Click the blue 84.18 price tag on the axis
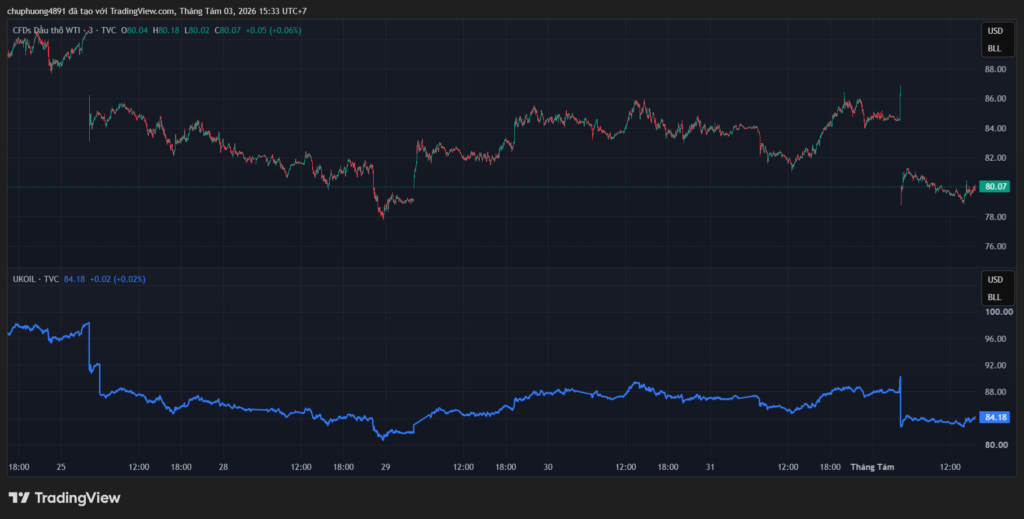The width and height of the screenshot is (1024, 519). (995, 417)
